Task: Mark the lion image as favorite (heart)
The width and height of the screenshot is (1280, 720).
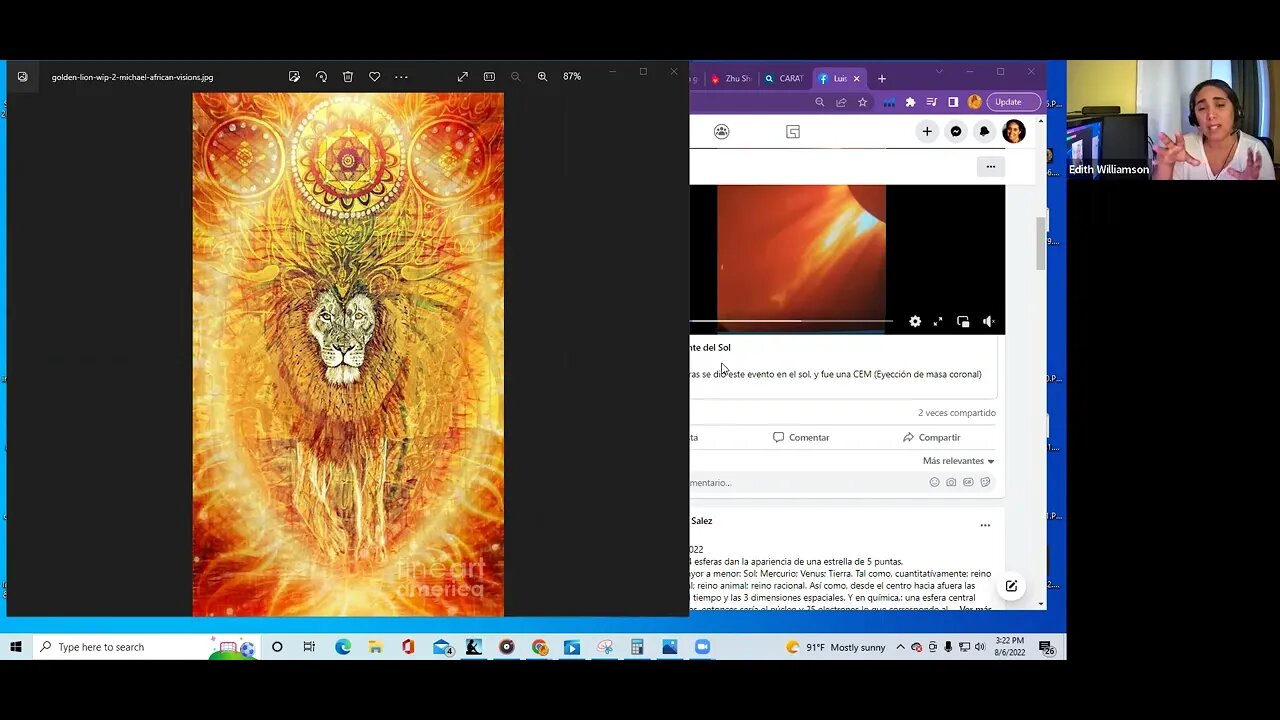Action: (x=374, y=76)
